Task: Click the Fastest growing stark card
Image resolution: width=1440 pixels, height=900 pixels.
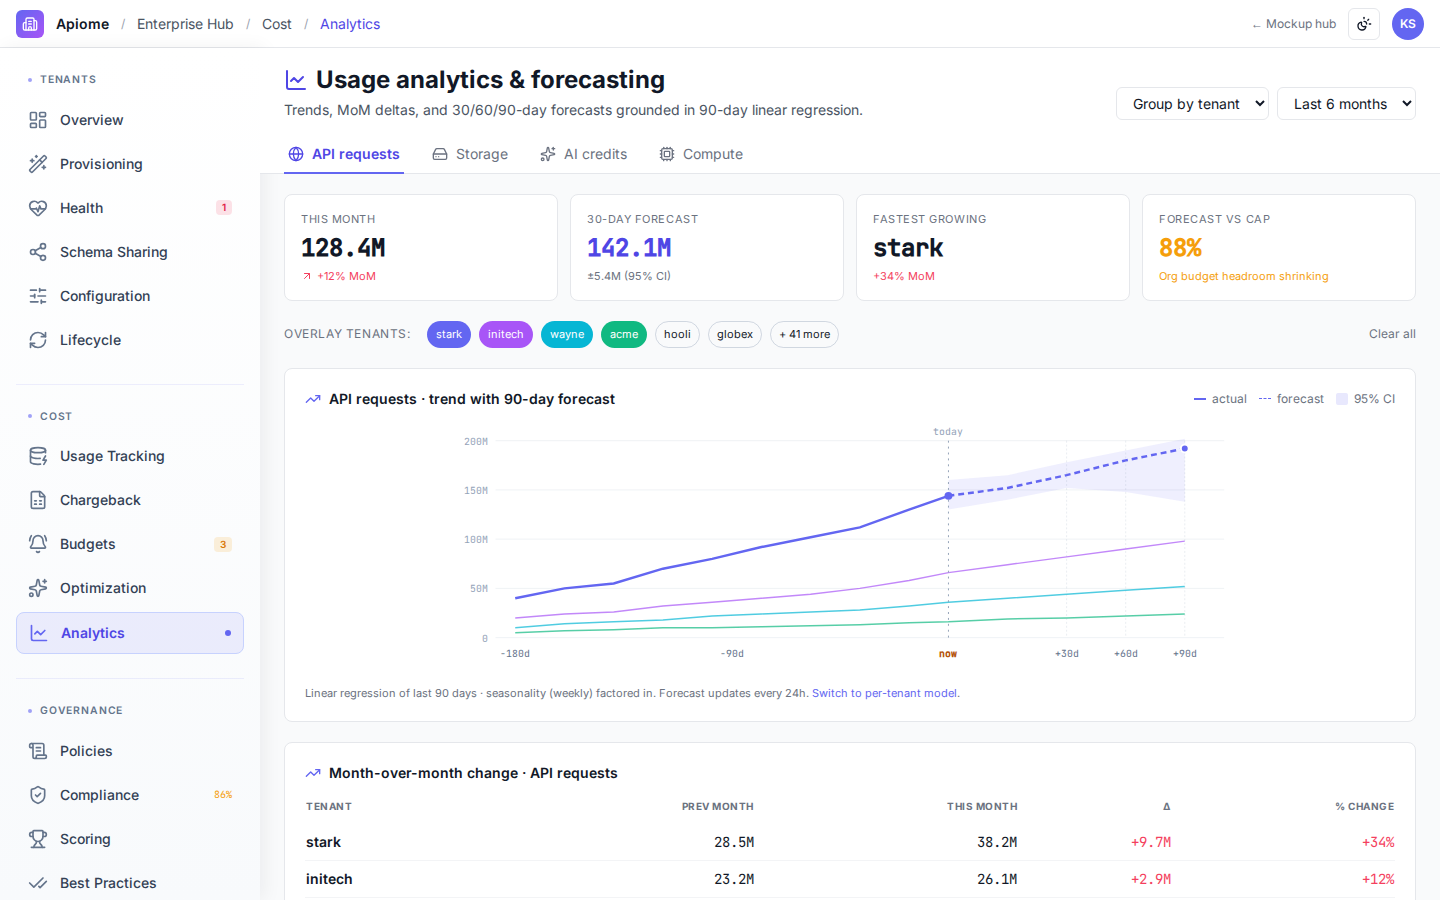Action: click(x=993, y=247)
